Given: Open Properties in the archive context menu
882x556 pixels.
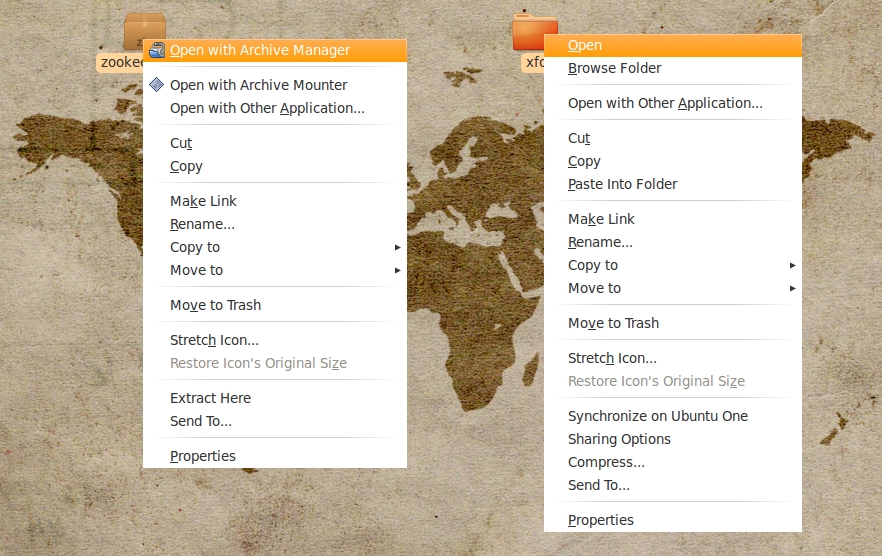Looking at the screenshot, I should click(203, 456).
